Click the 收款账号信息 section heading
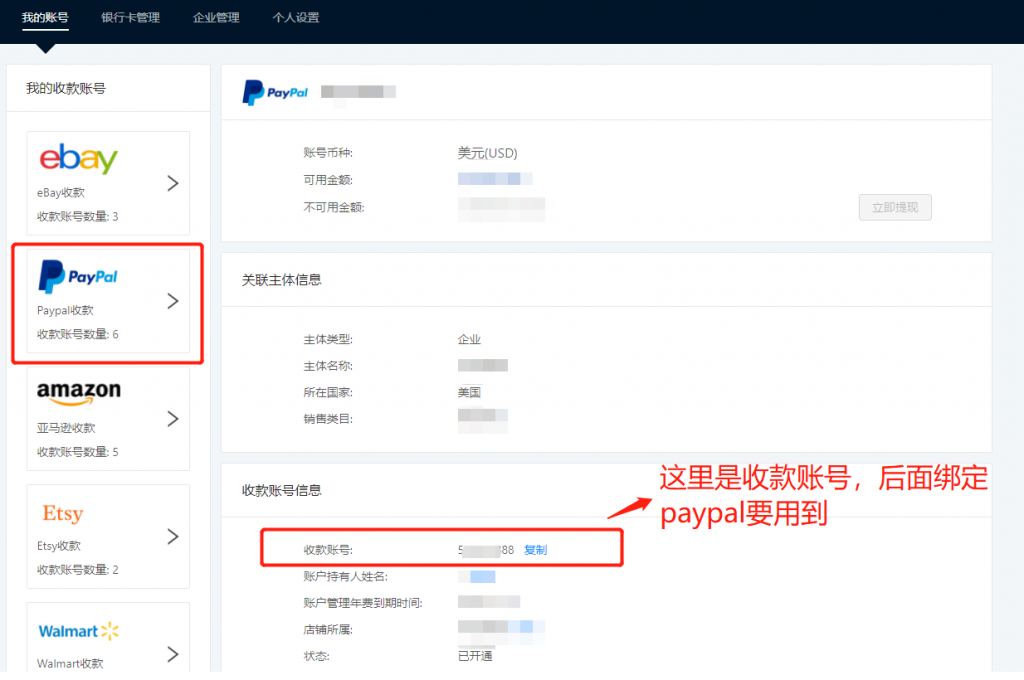Screen dimensions: 1024x680 tap(281, 491)
